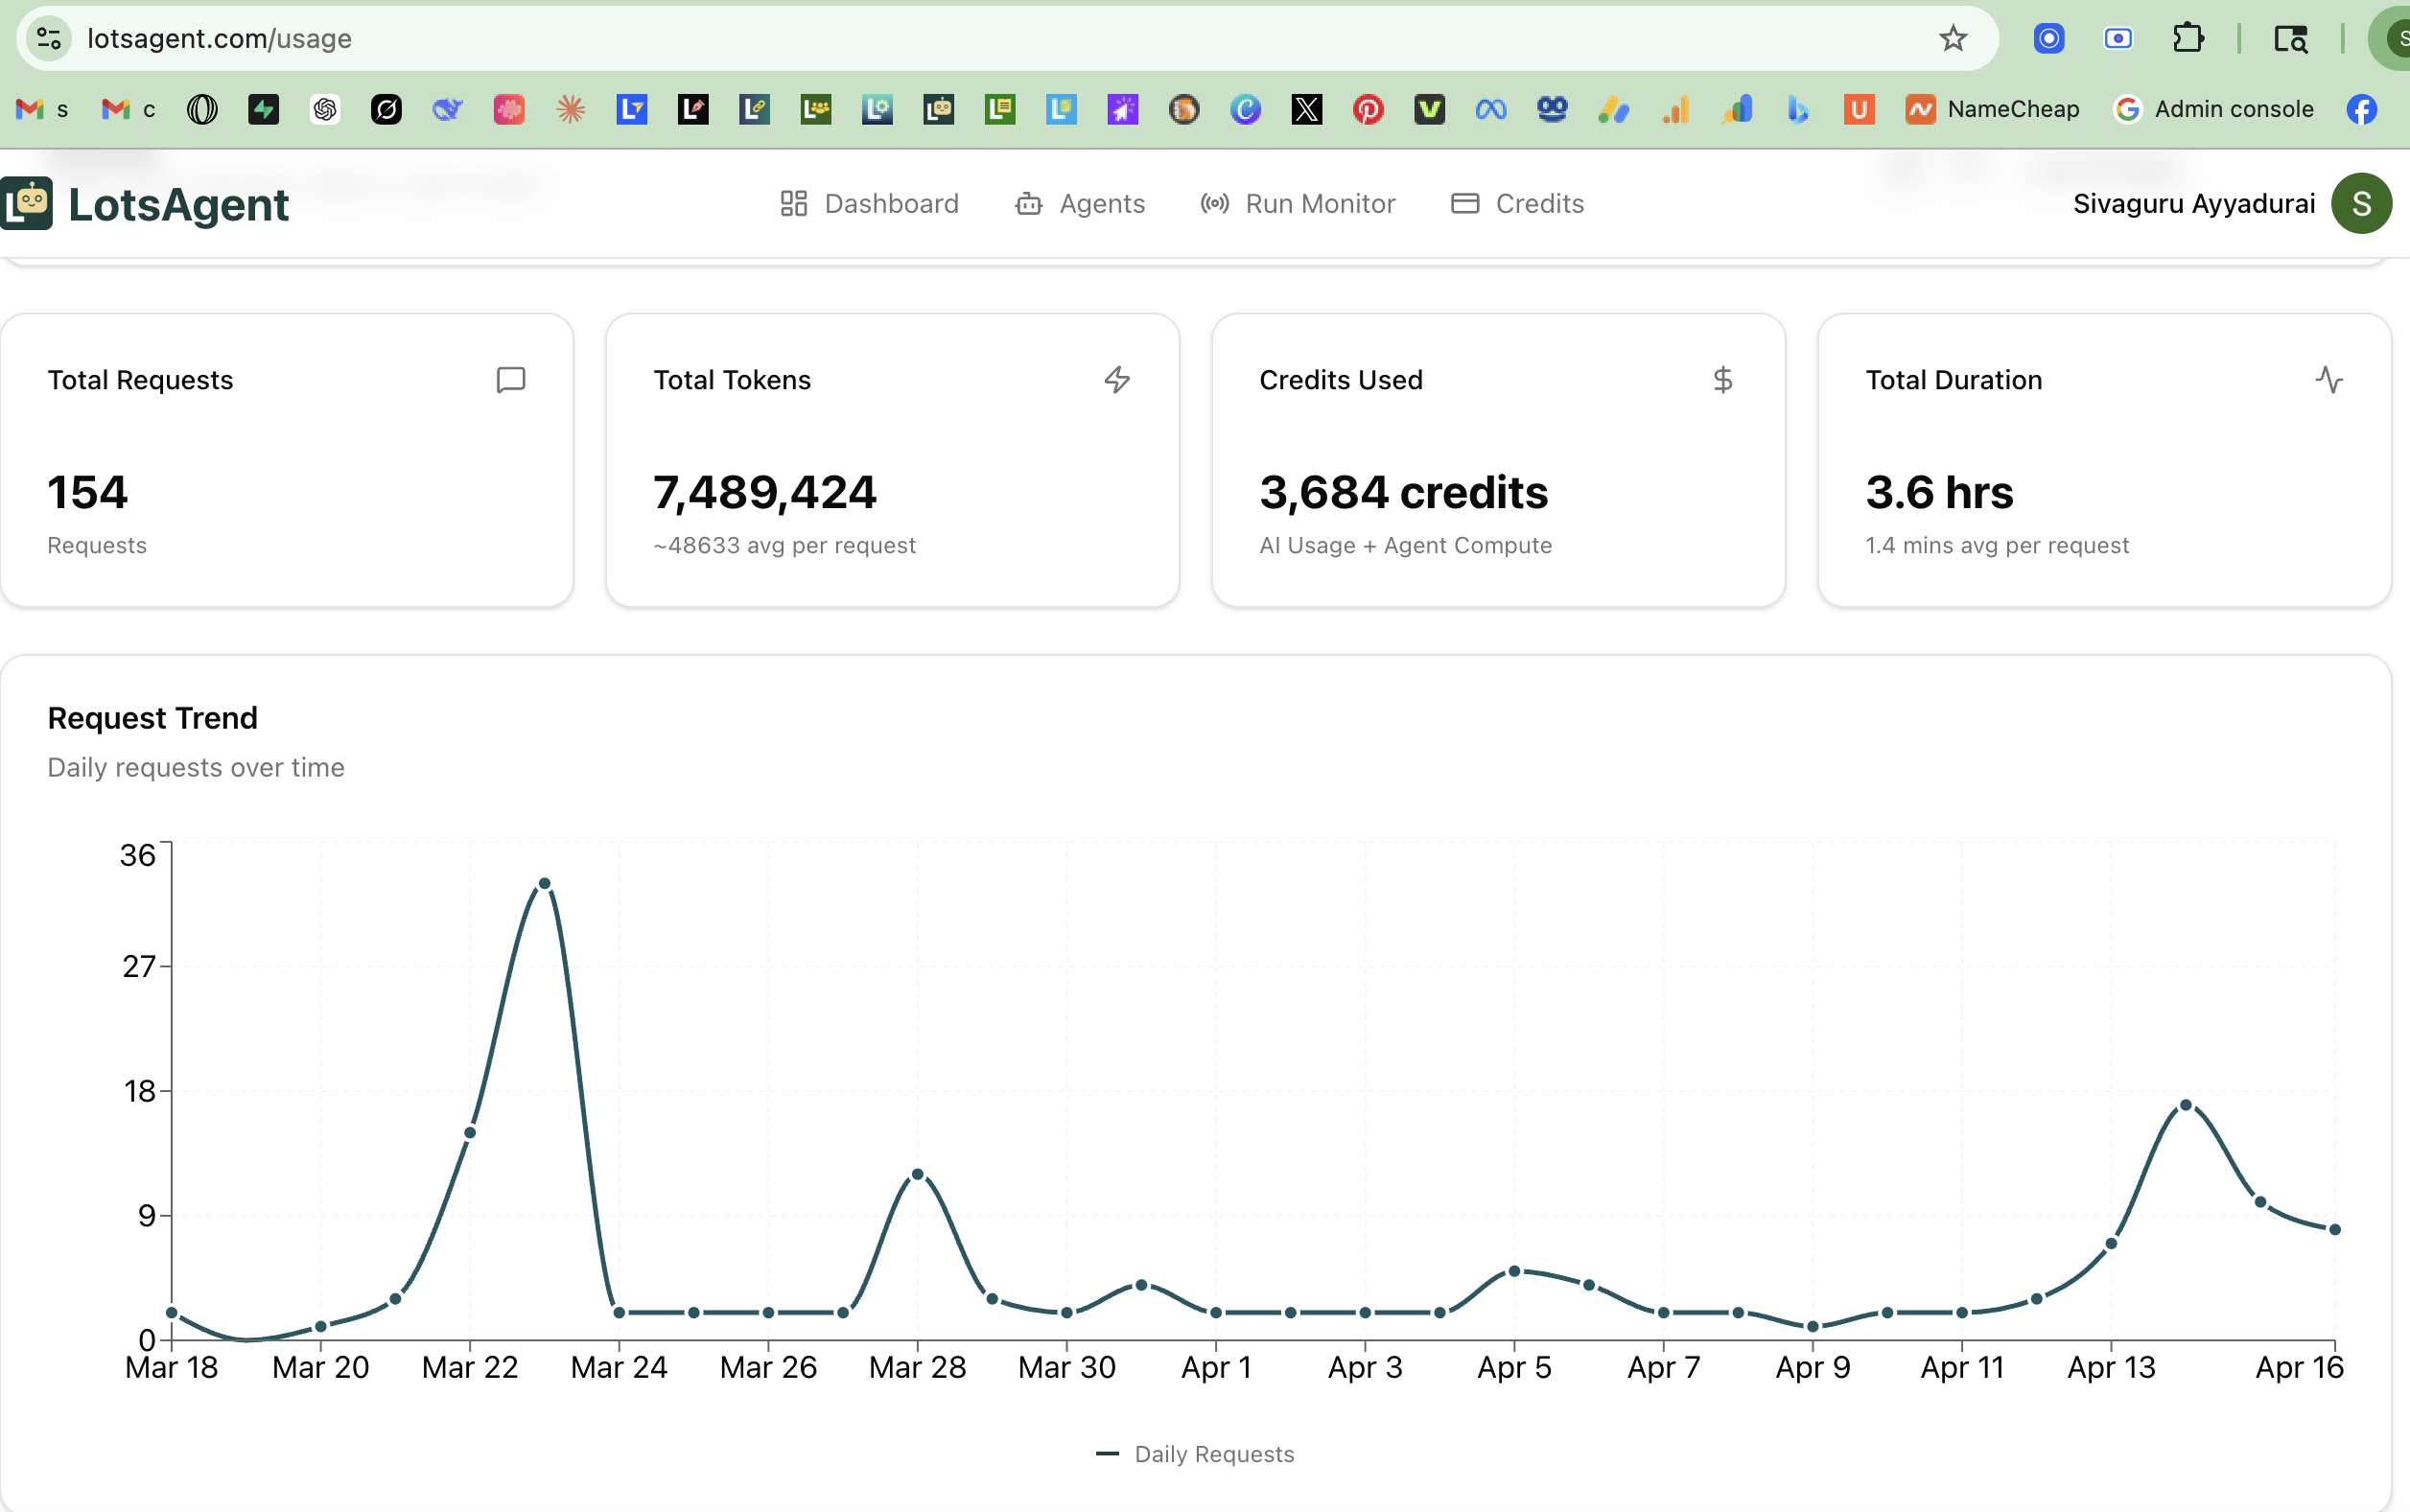Open the Pinterest bookmark
This screenshot has width=2410, height=1512.
tap(1368, 109)
